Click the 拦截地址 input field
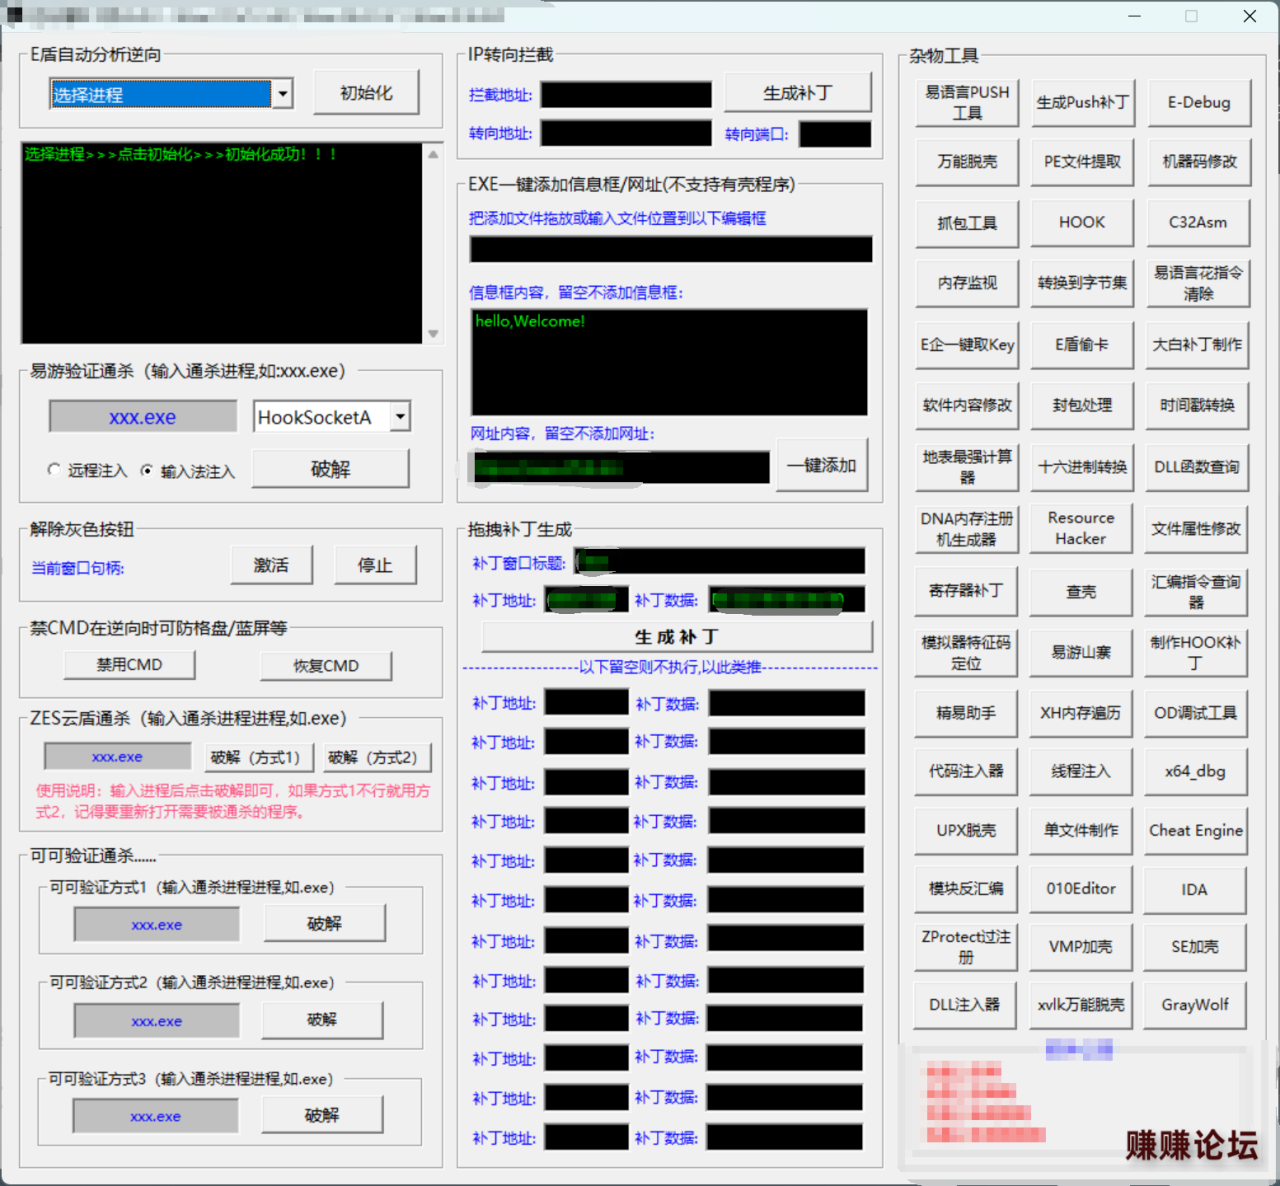The height and width of the screenshot is (1186, 1280). 626,95
